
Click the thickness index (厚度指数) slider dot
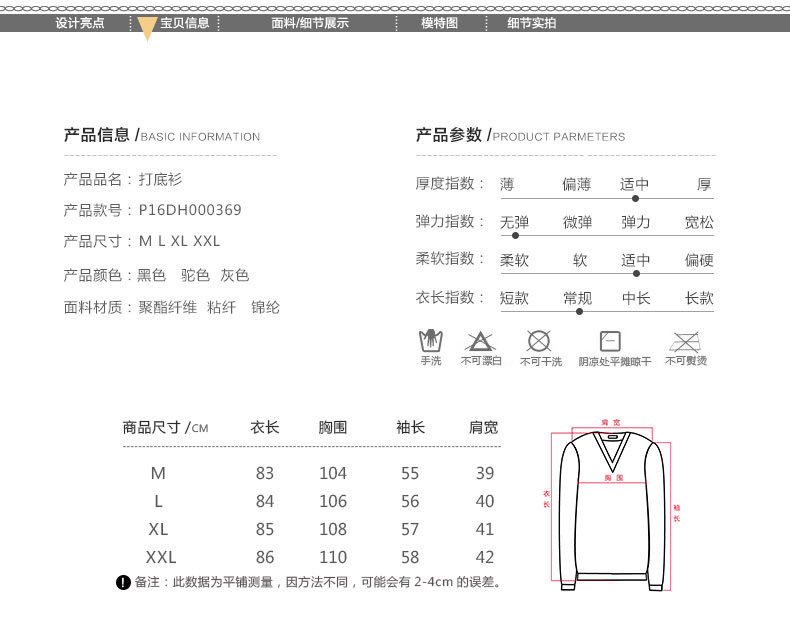635,199
